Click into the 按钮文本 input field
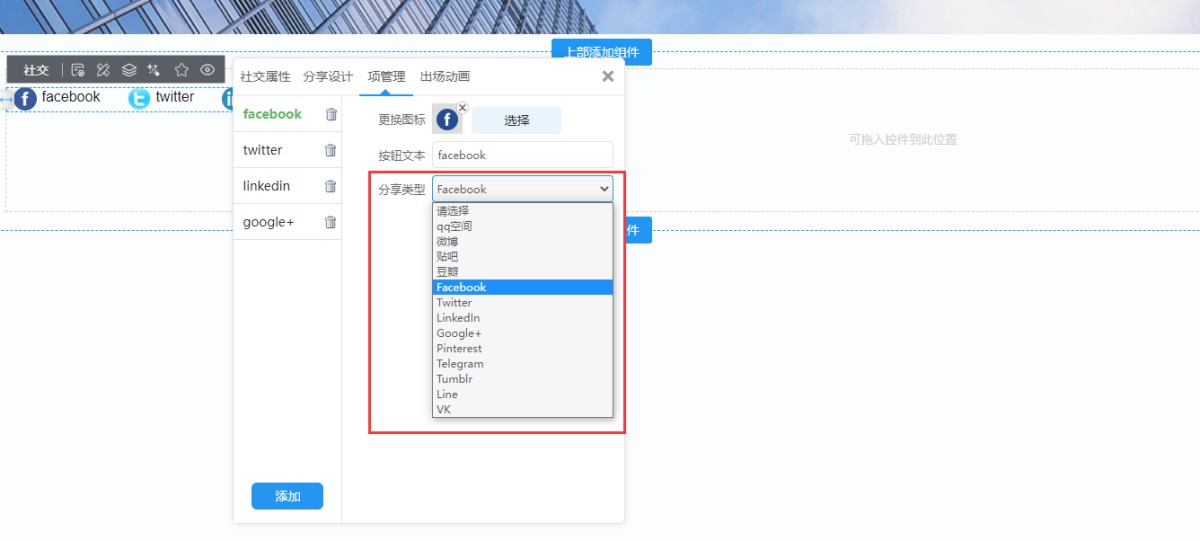The width and height of the screenshot is (1200, 541). coord(523,155)
